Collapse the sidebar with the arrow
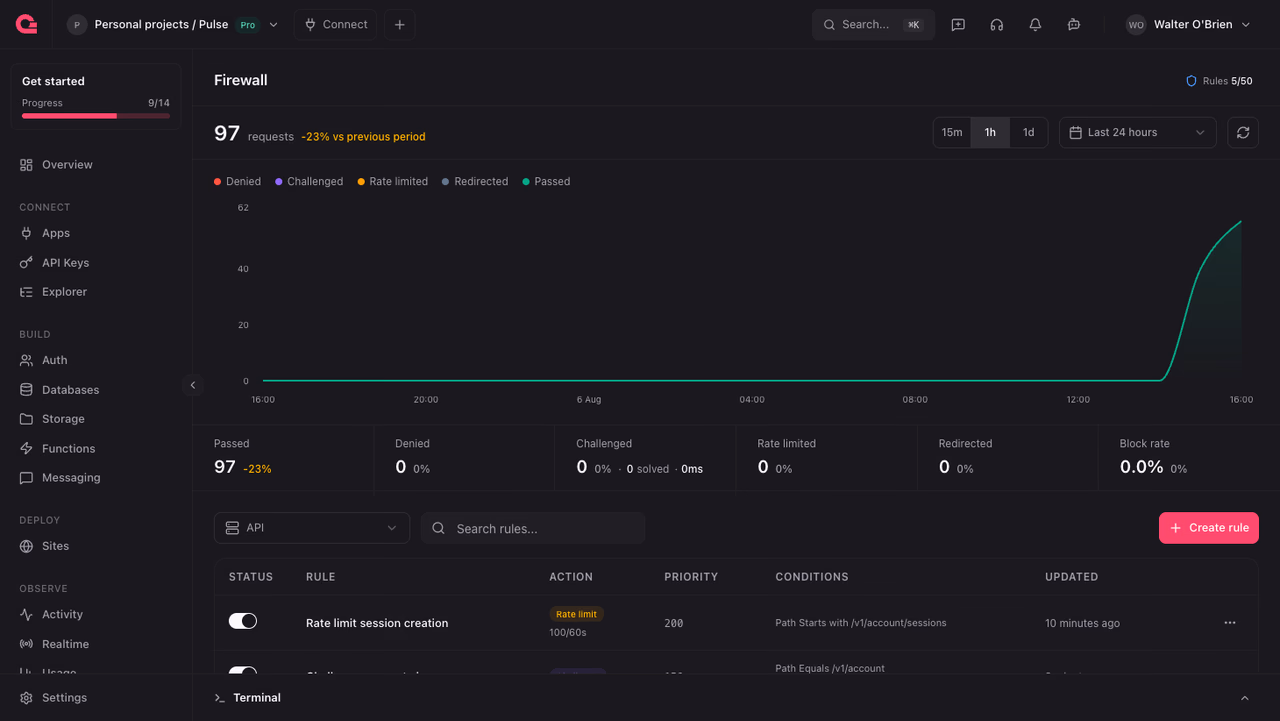 pyautogui.click(x=193, y=385)
